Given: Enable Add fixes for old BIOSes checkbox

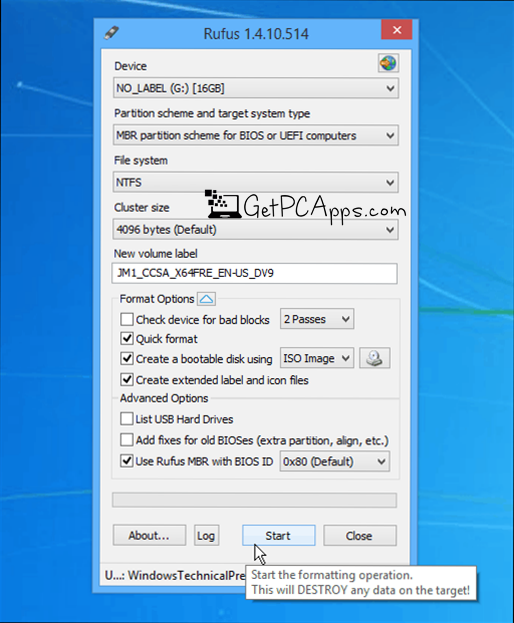Looking at the screenshot, I should [127, 440].
